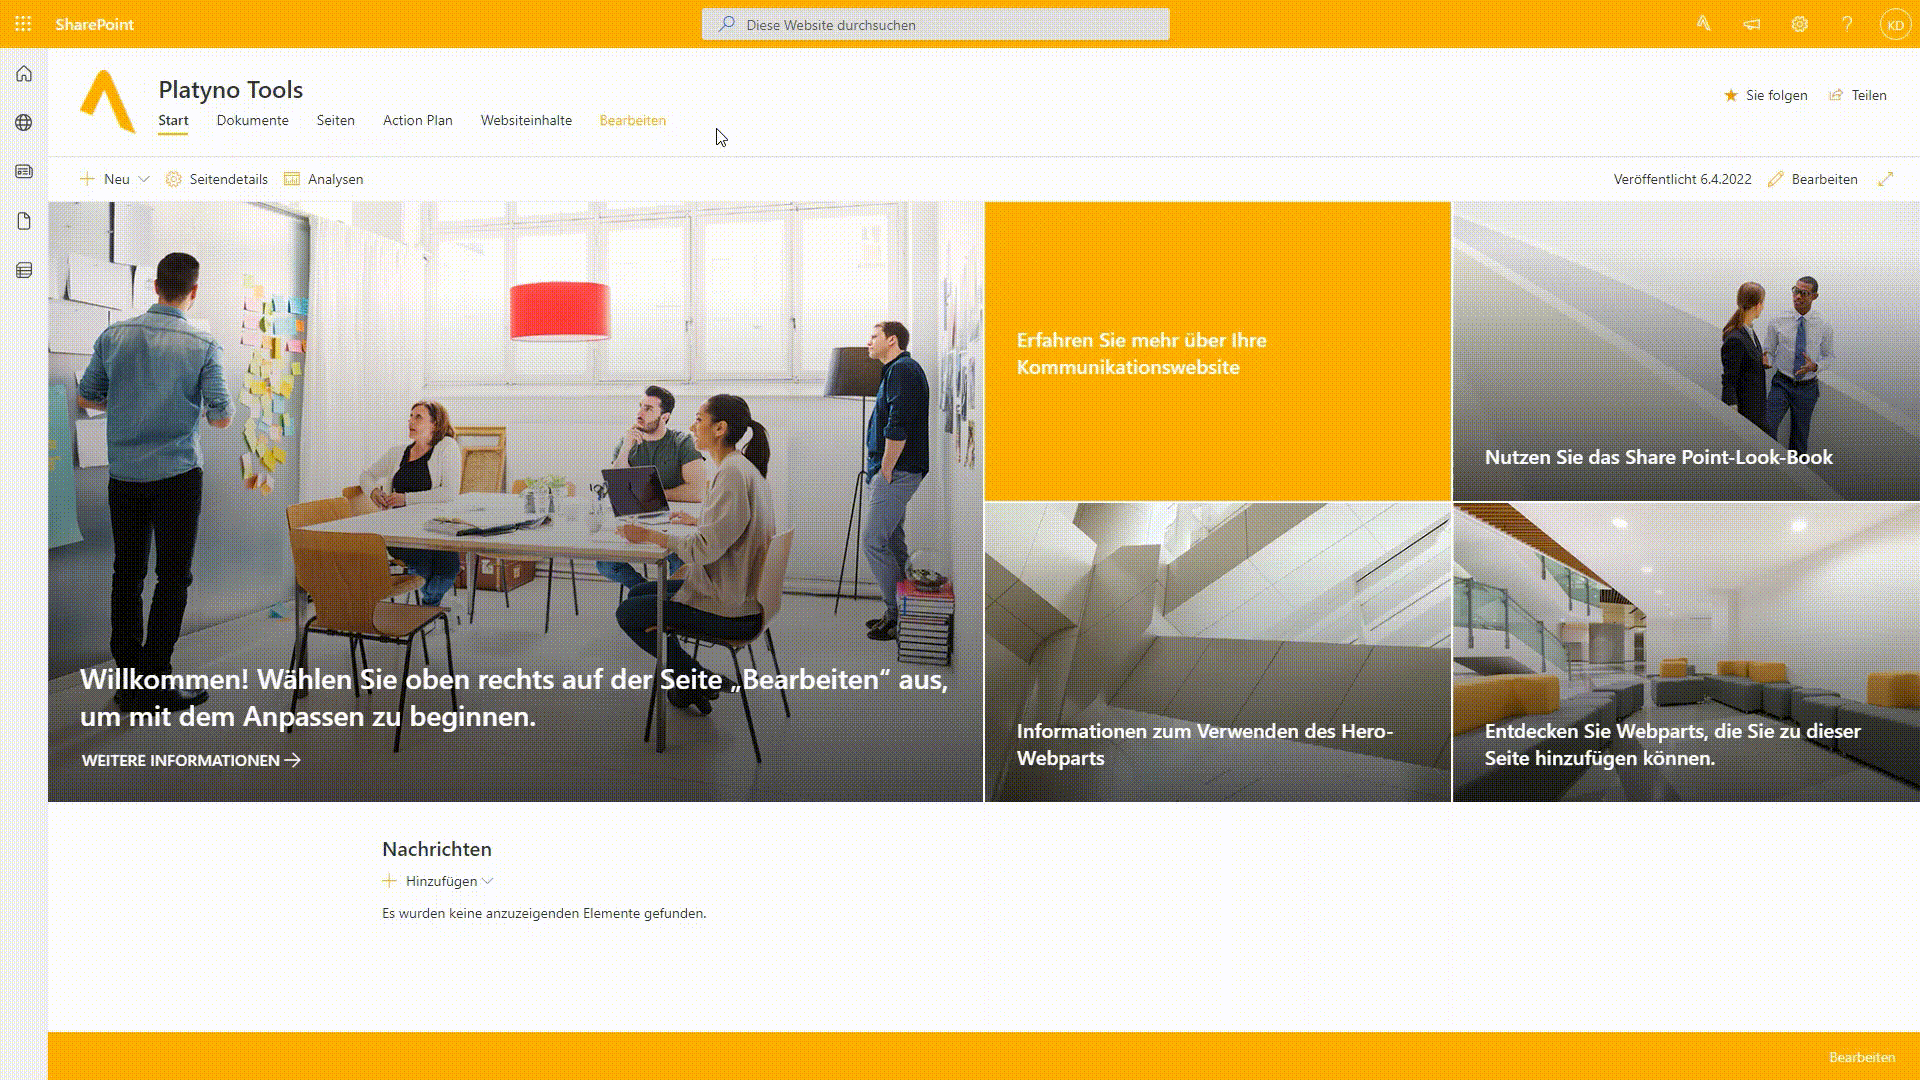Open Seitendetails button label
This screenshot has width=1920, height=1080.
coord(229,179)
